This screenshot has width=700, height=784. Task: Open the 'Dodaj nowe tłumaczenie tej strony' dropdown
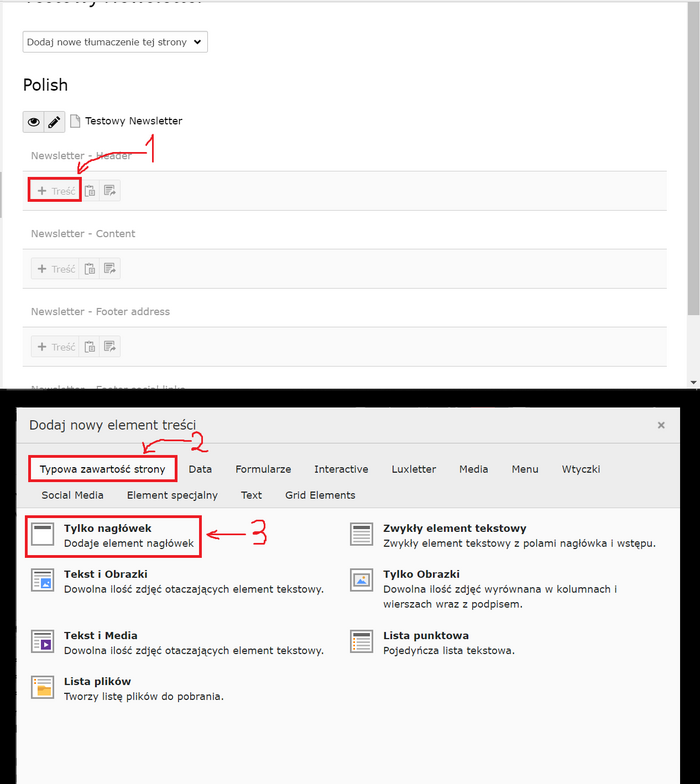tap(115, 42)
